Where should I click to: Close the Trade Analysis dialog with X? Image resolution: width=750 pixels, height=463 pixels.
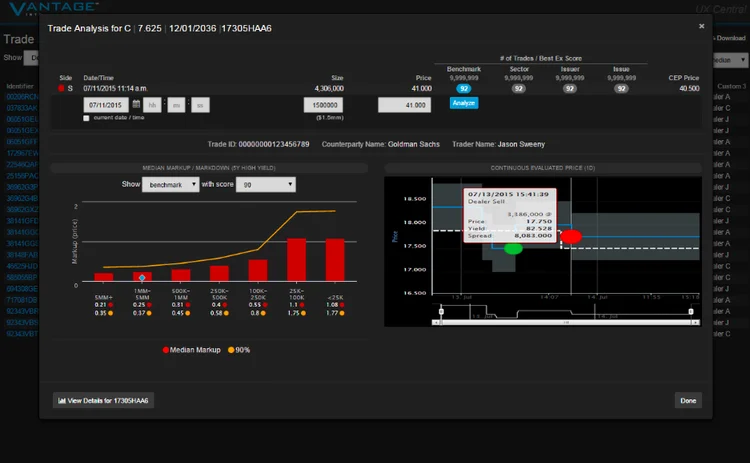coord(702,26)
